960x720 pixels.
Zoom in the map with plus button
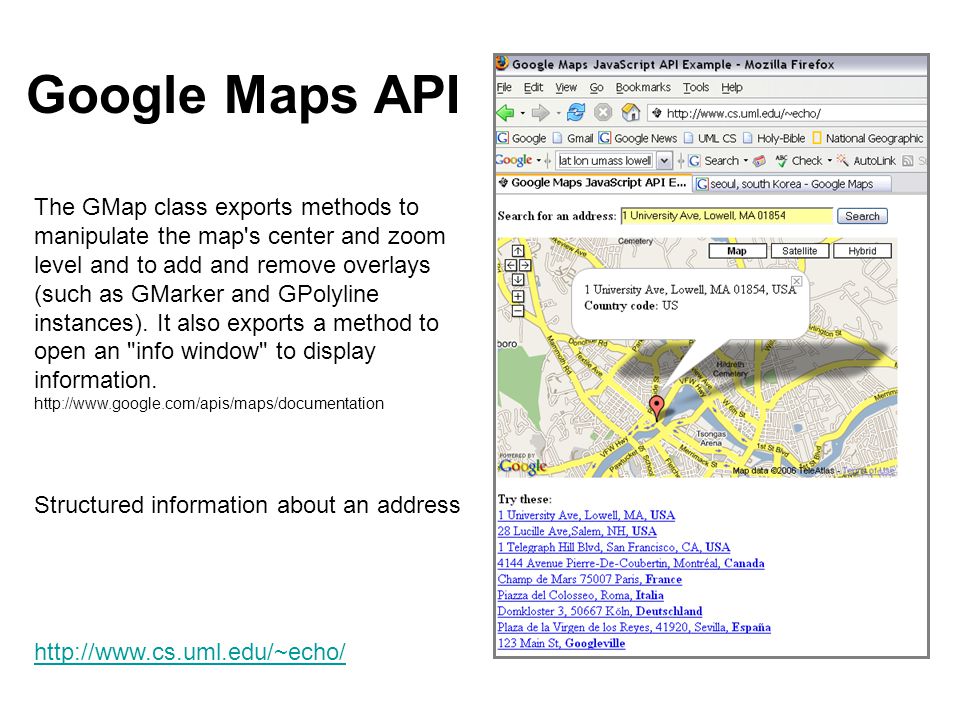[x=518, y=296]
